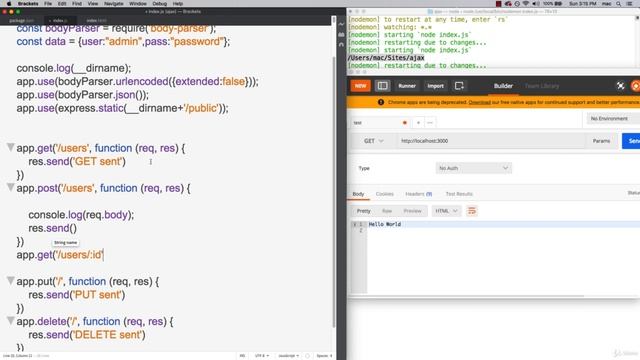Open the Extension Manager icon in Brackets
The width and height of the screenshot is (640, 360).
pyautogui.click(x=342, y=35)
